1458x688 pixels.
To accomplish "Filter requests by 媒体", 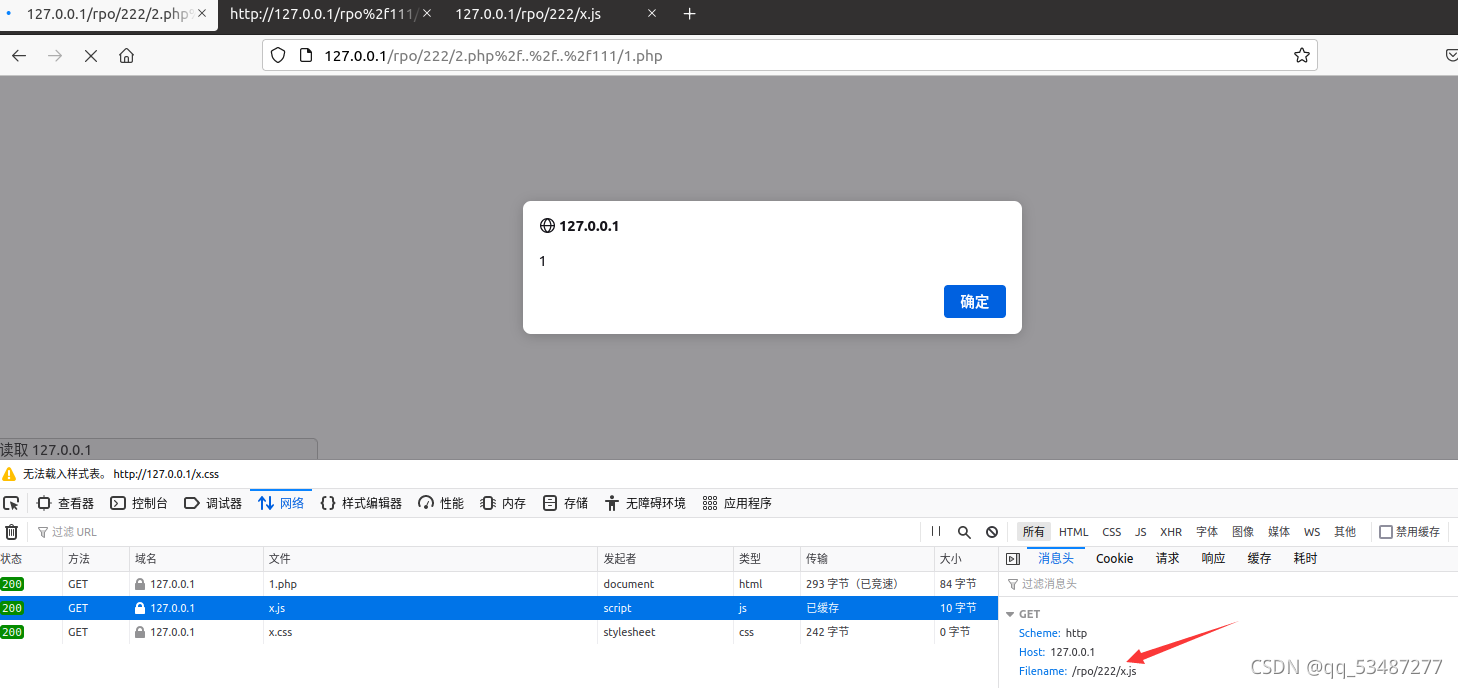I will point(1279,532).
